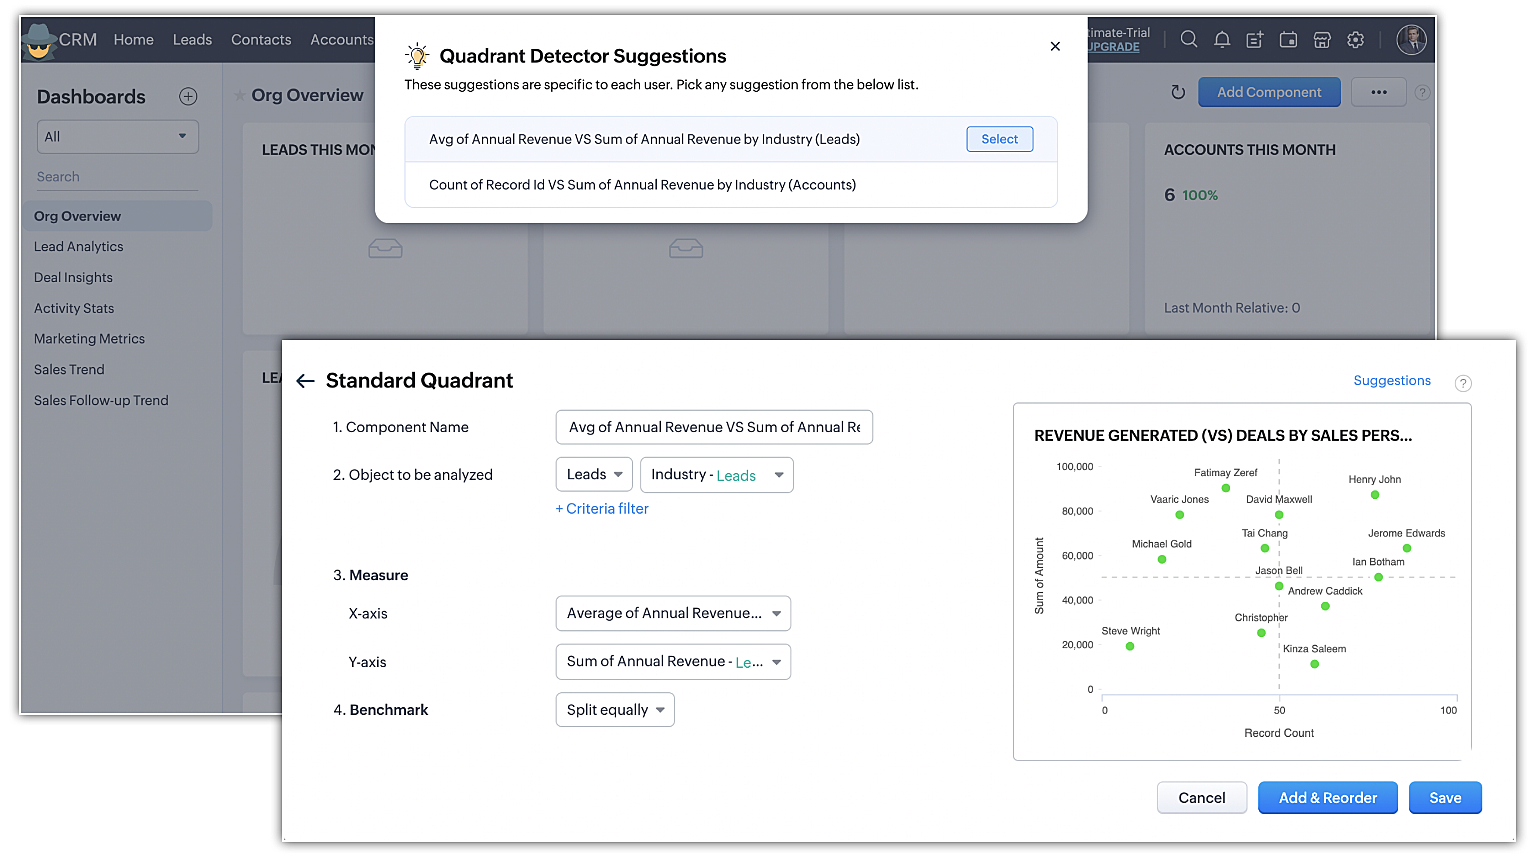The image size is (1532, 858).
Task: Open the calendar icon in top bar
Action: click(x=1289, y=39)
